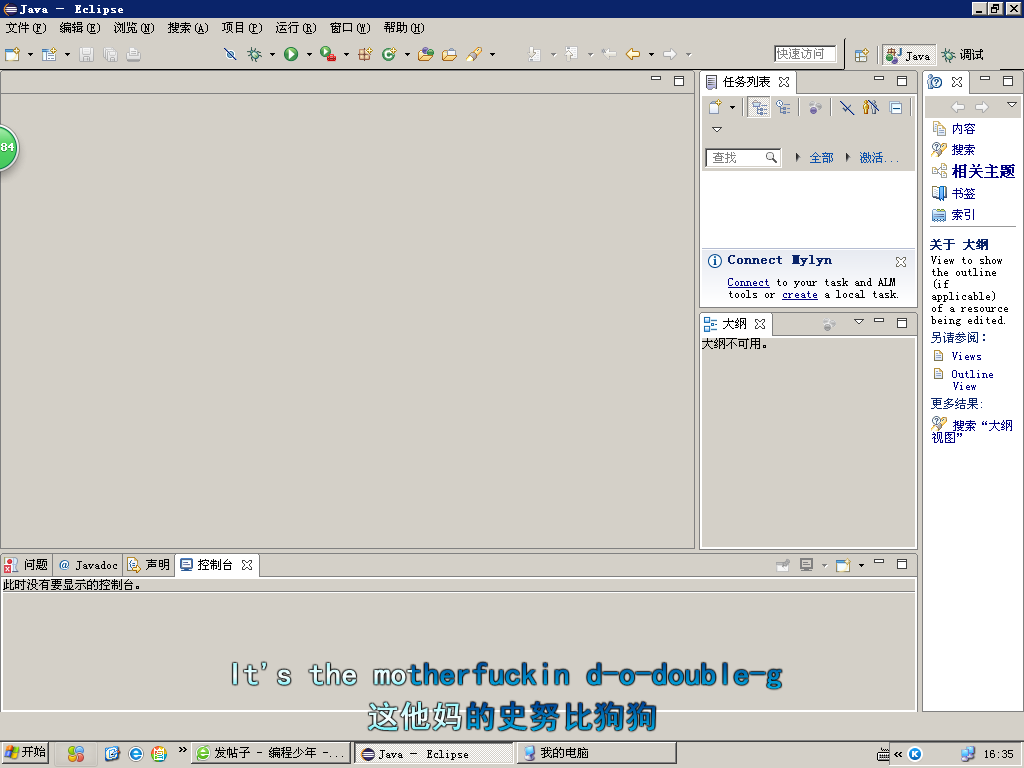Toggle the Categorized view in task list
Image resolution: width=1024 pixels, height=768 pixels.
click(x=760, y=108)
